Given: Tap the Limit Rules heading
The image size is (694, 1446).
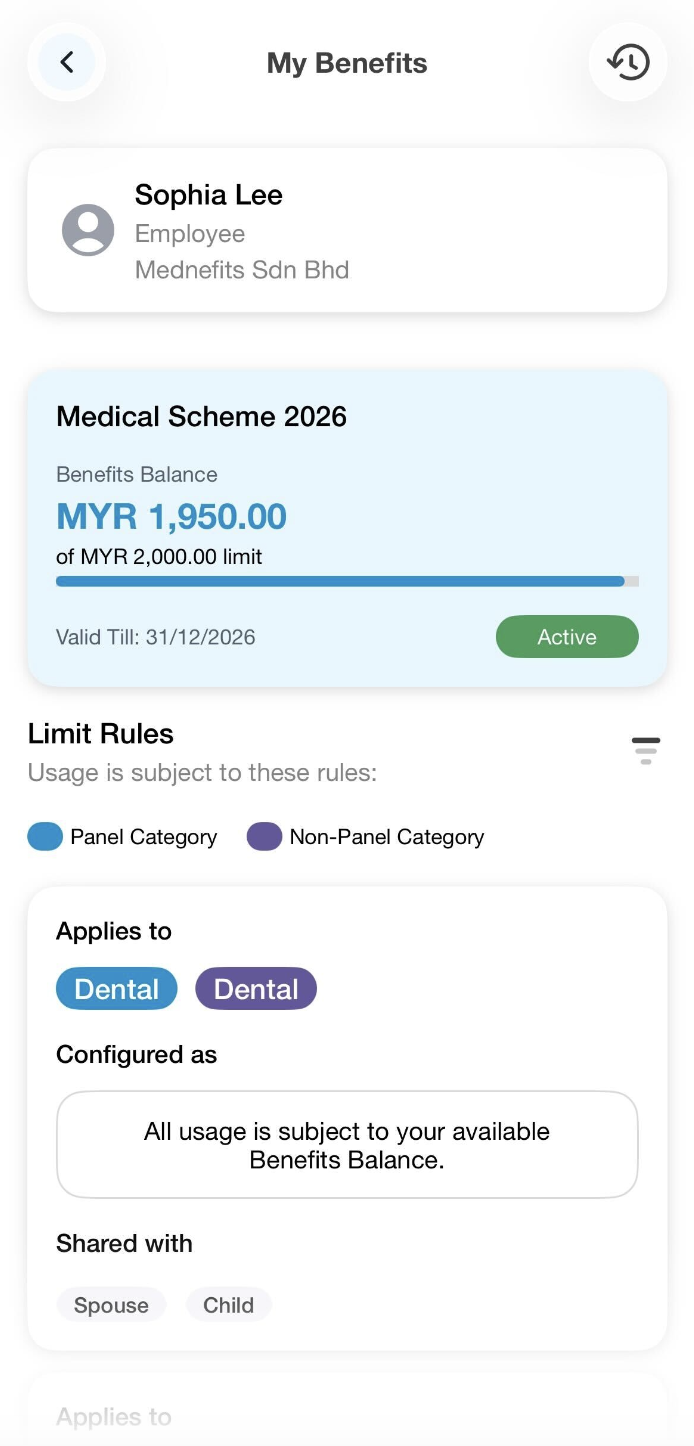Looking at the screenshot, I should (101, 734).
